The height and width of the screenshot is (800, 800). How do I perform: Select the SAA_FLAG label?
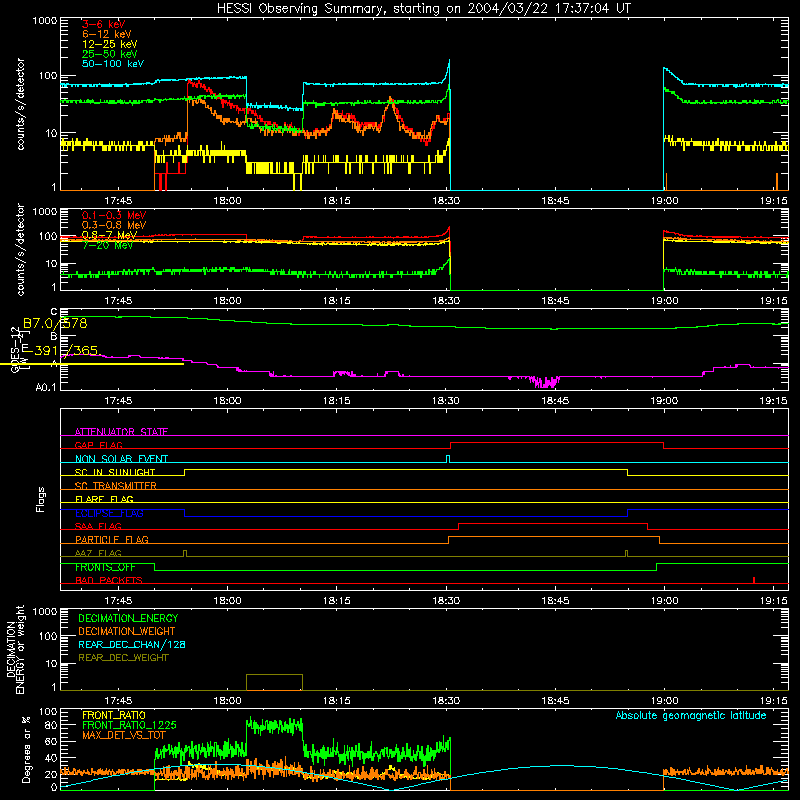[98, 526]
